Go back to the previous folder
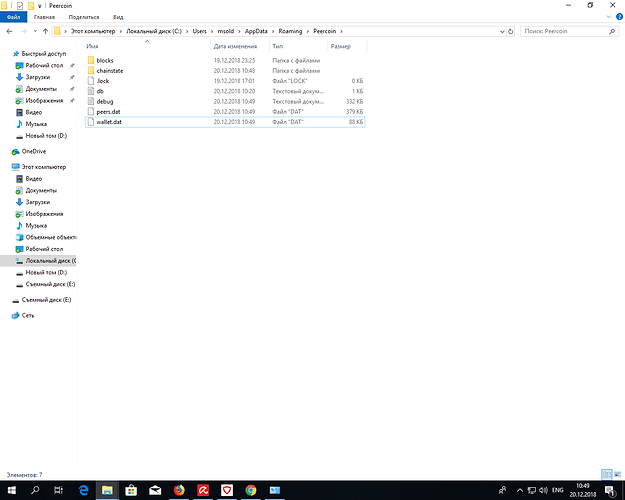 pyautogui.click(x=10, y=31)
